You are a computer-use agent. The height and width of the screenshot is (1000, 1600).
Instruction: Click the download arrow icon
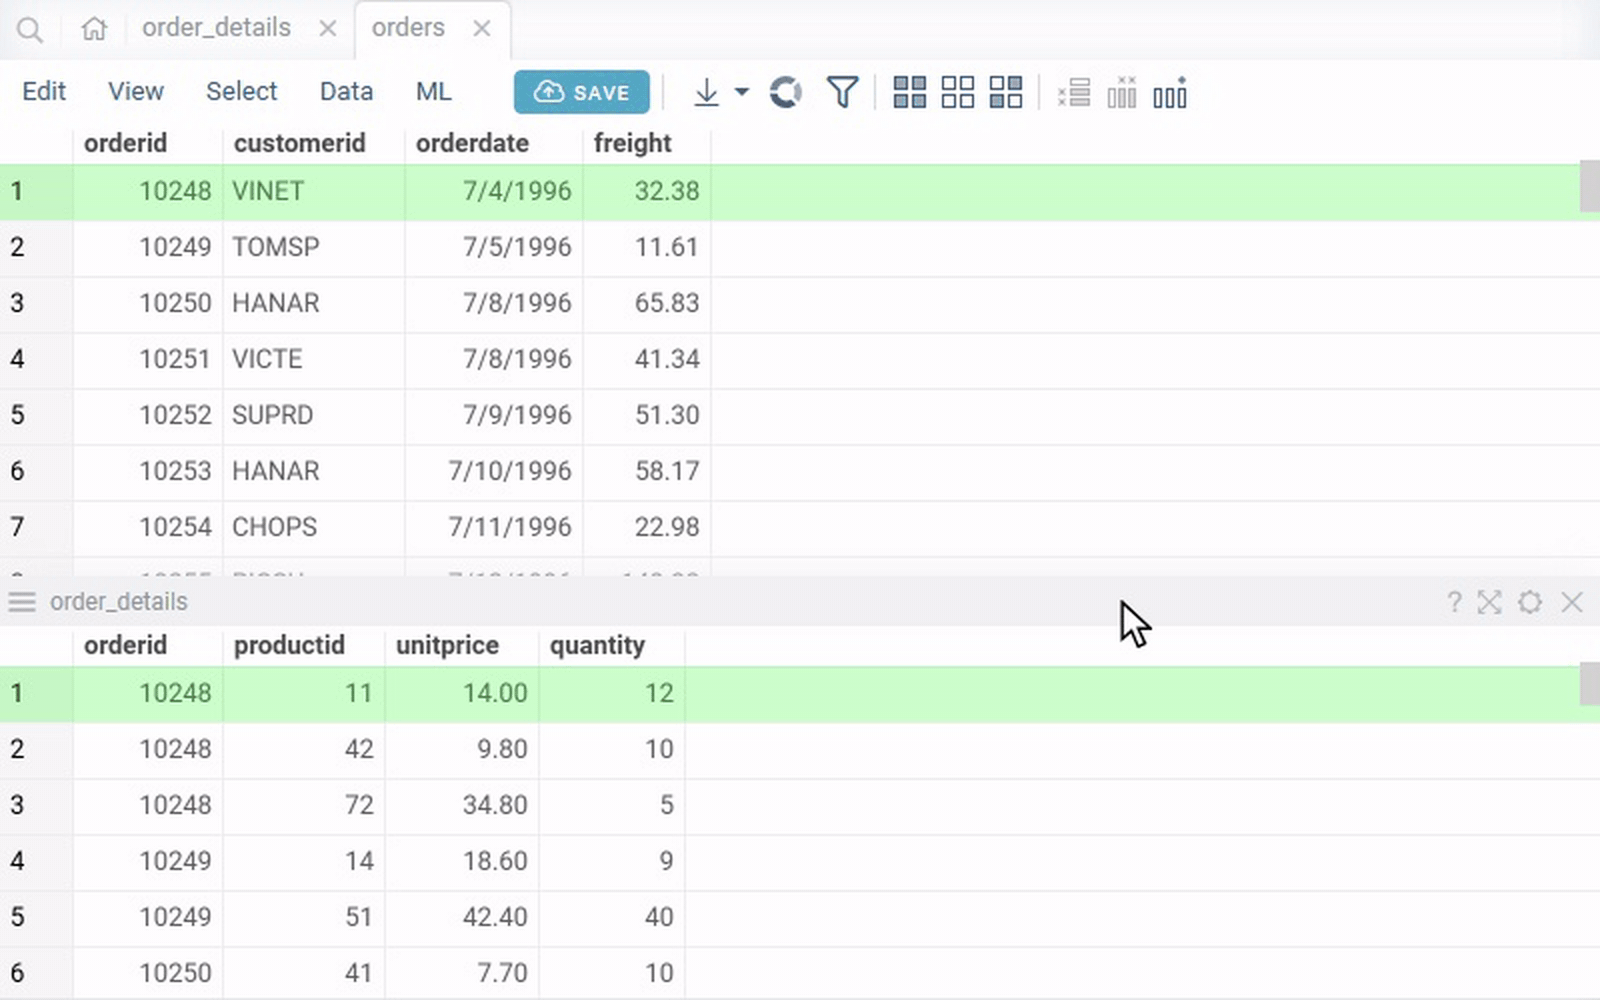click(706, 93)
